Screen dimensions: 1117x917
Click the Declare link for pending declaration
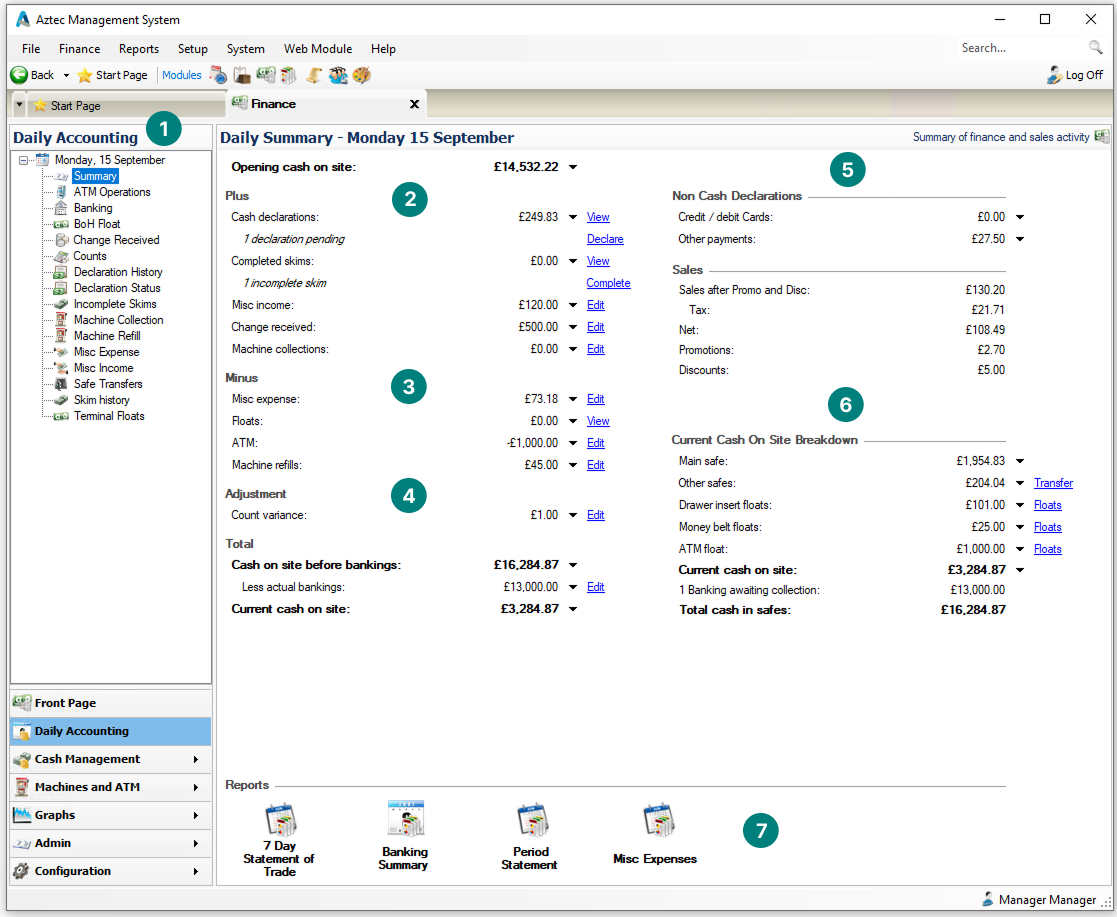pyautogui.click(x=605, y=239)
